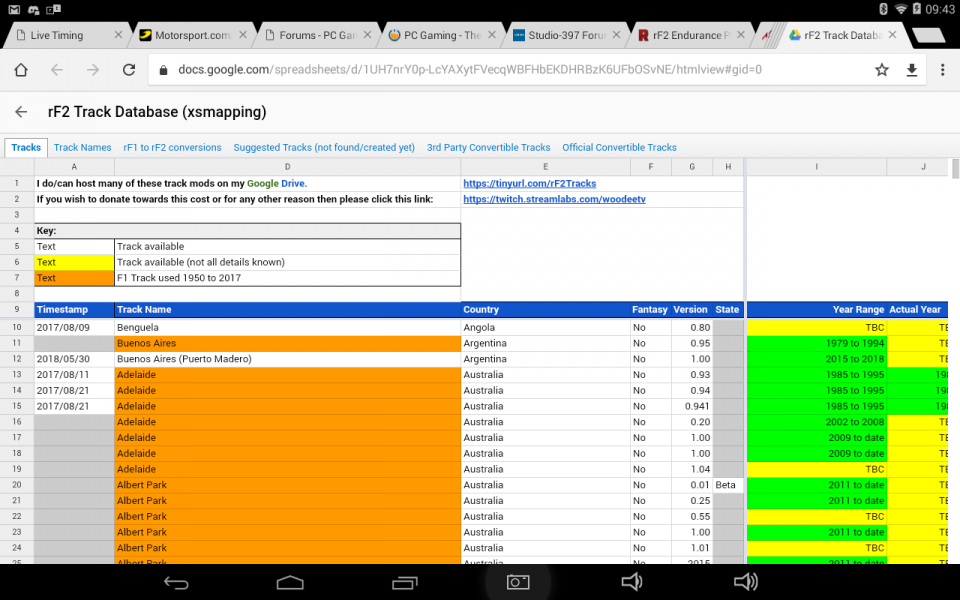Close the Studio-397 Forum tab
Screen dimensions: 960x600
(617, 35)
